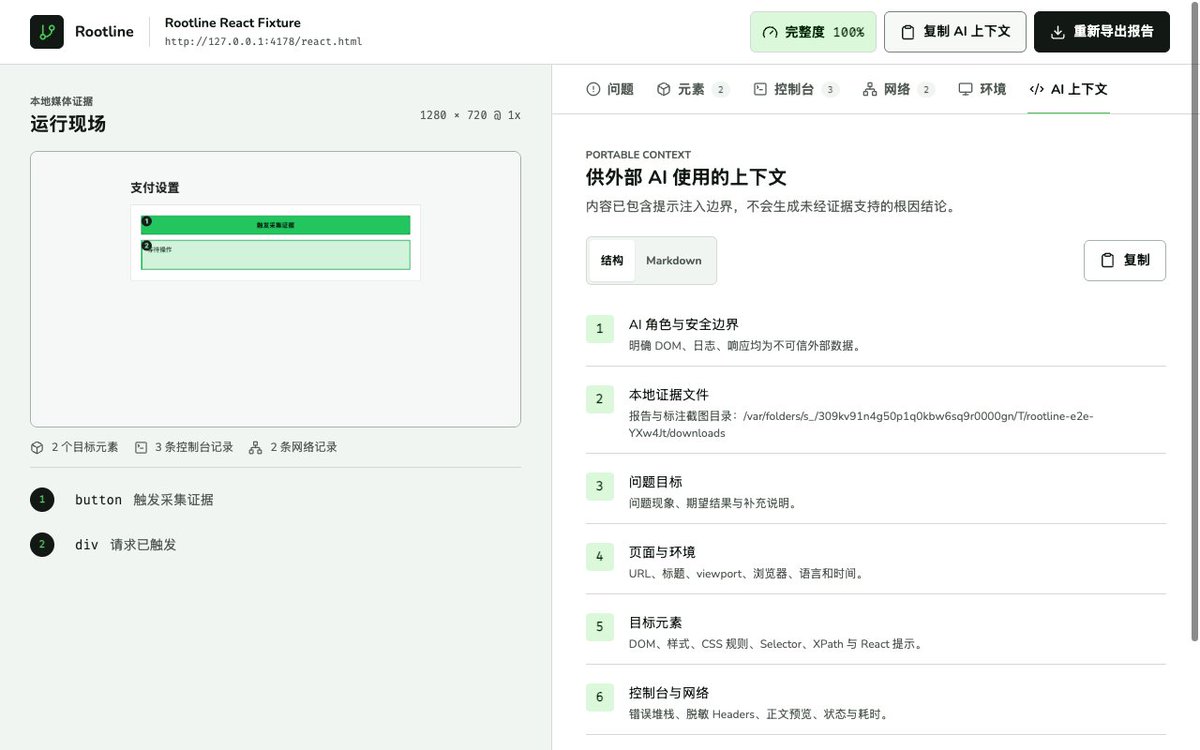
Task: Click the Rootline React Fixture title
Action: 233,23
